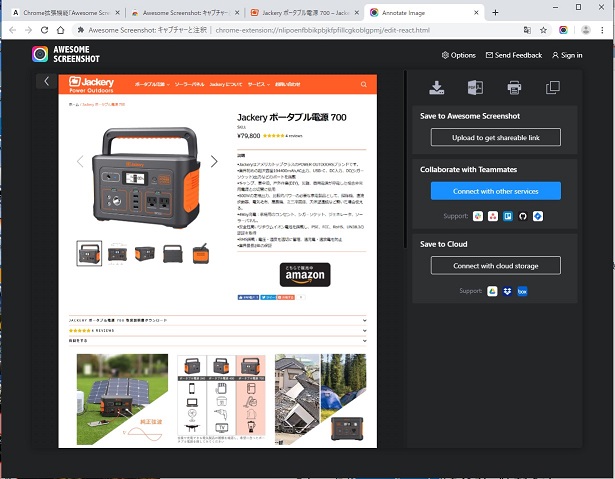
Task: Click the vertical scrollbar beside the screenshot preview
Action: click(405, 159)
